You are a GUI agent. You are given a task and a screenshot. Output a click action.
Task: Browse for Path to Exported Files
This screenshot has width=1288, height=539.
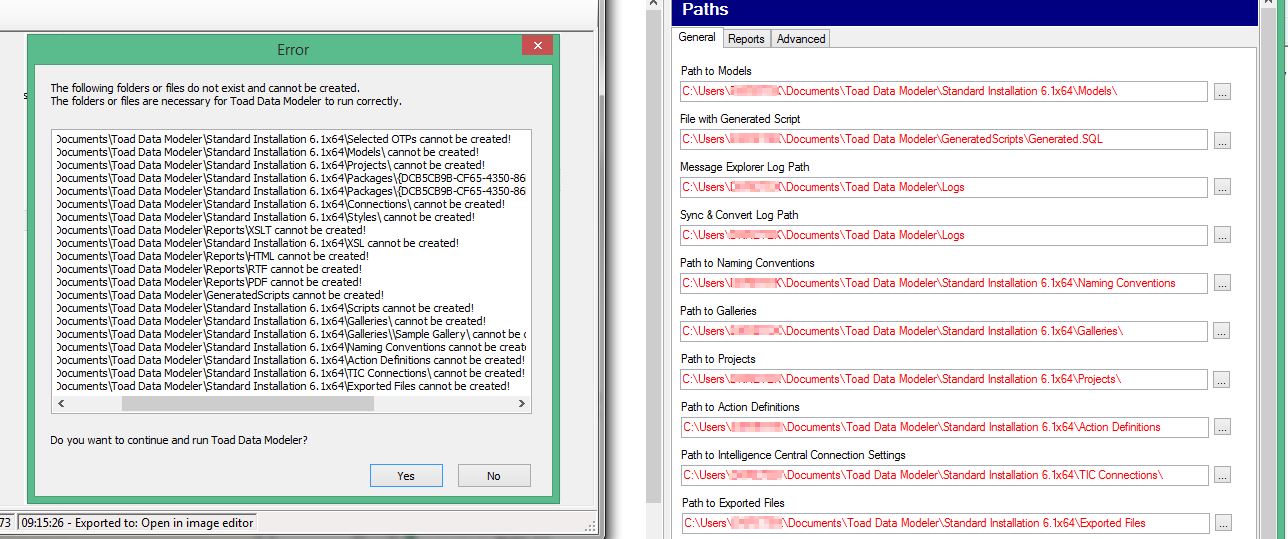click(x=1222, y=523)
